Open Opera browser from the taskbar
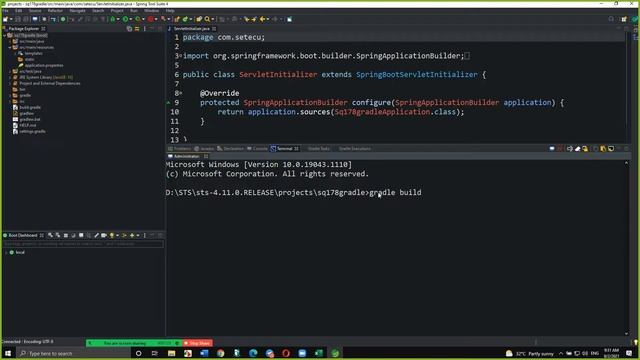Viewport: 640px width, 360px height. pos(286,353)
